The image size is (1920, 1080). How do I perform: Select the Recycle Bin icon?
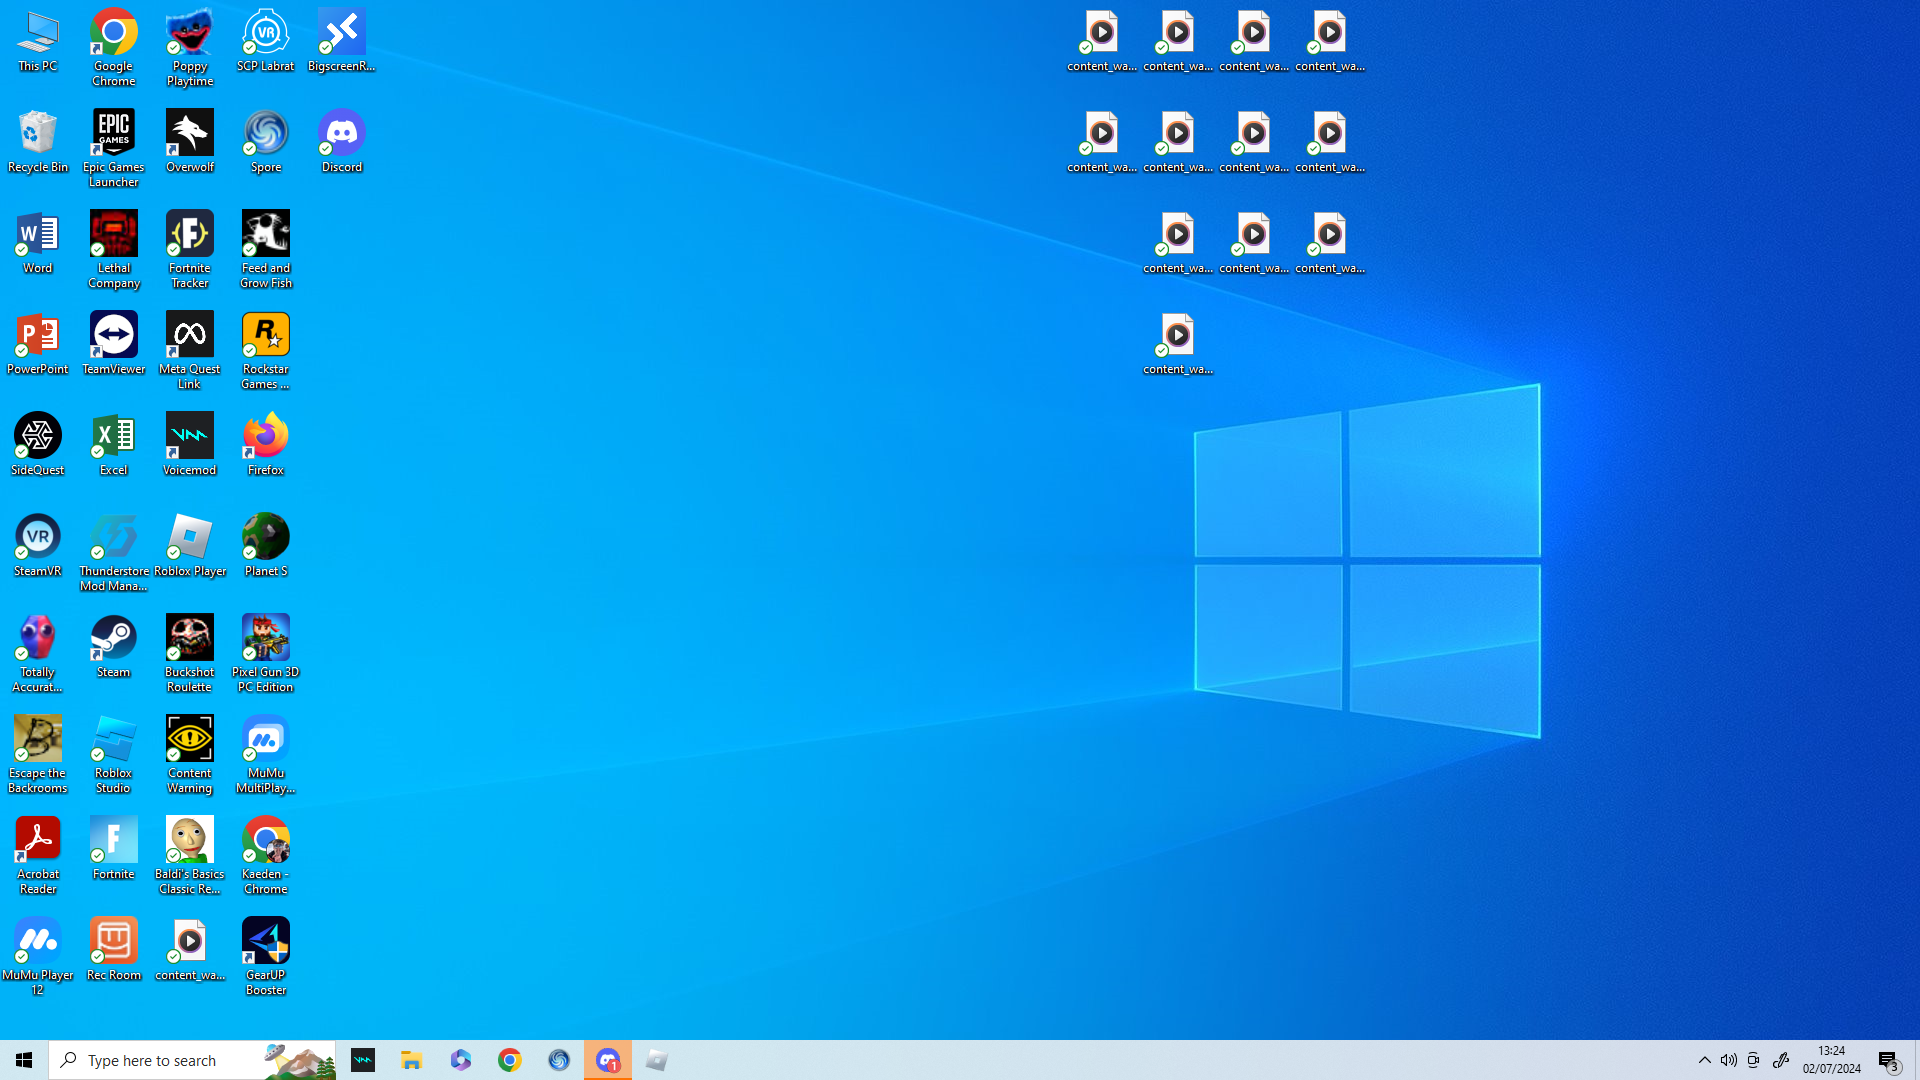point(38,141)
